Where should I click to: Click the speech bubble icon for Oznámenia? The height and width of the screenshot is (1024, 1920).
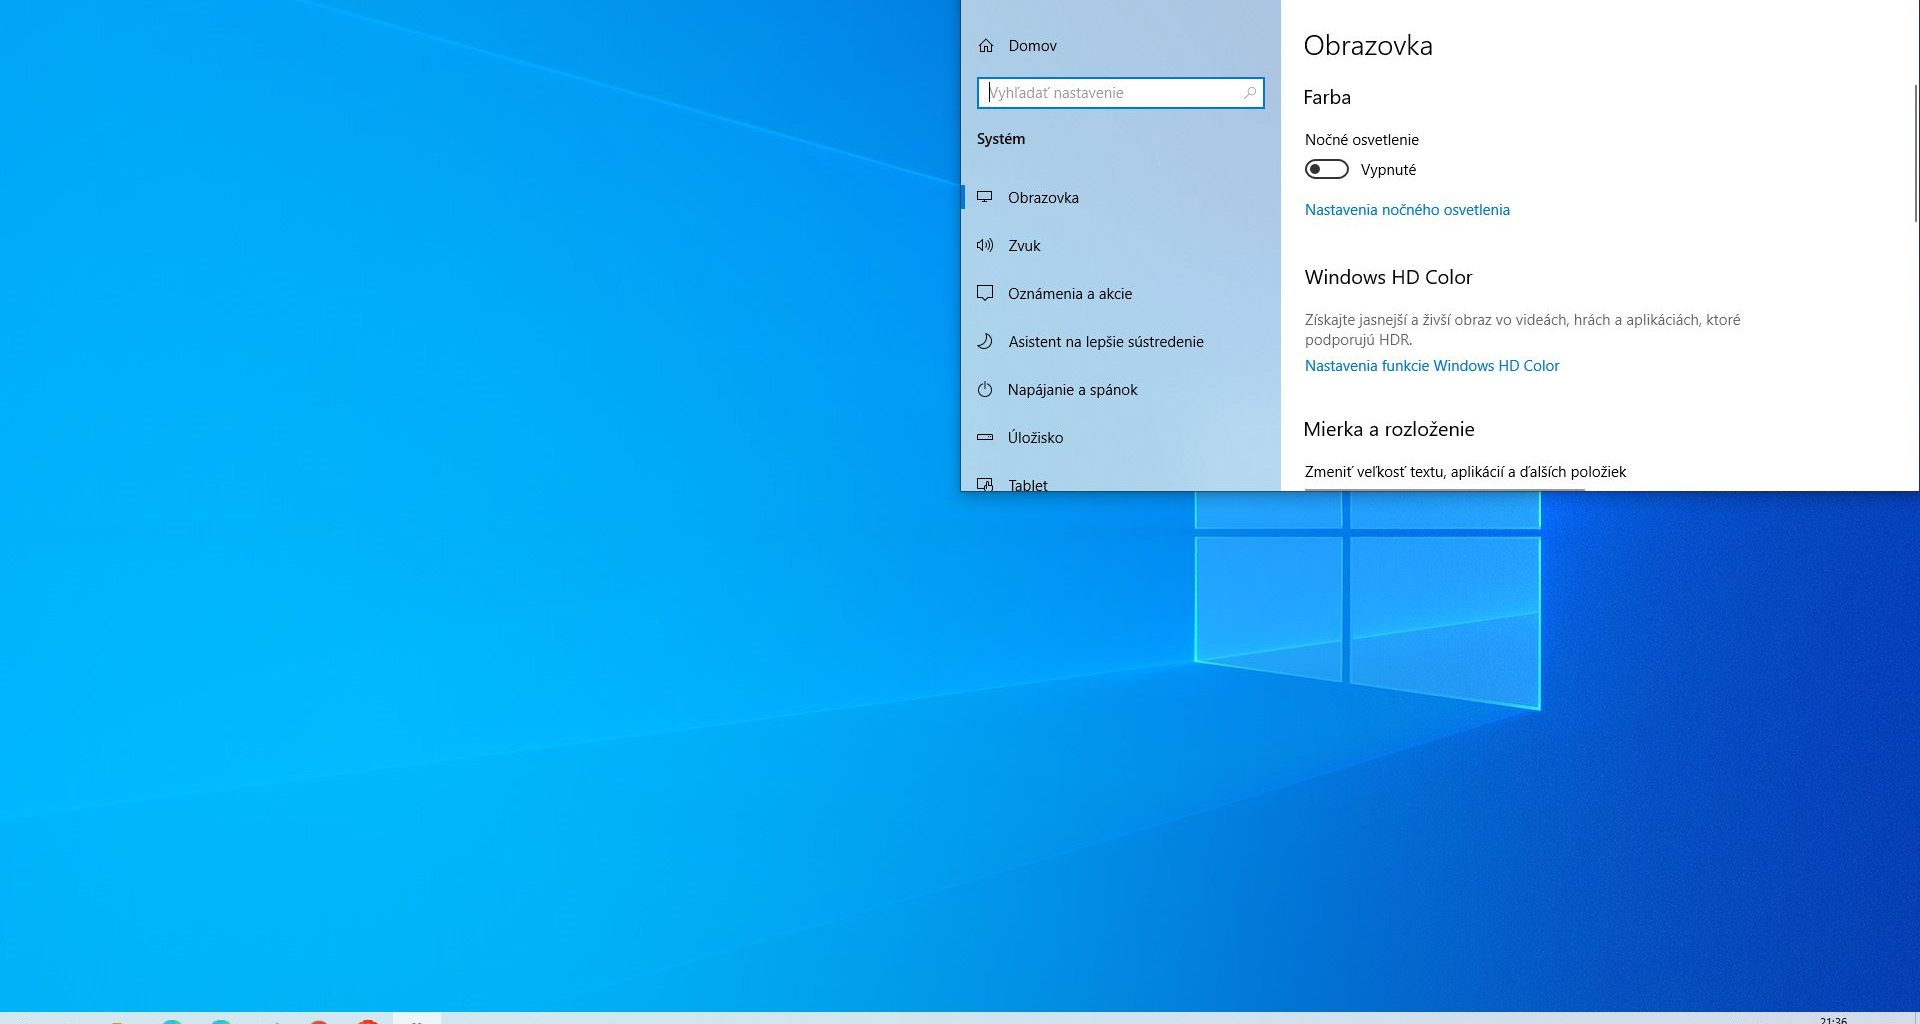985,293
